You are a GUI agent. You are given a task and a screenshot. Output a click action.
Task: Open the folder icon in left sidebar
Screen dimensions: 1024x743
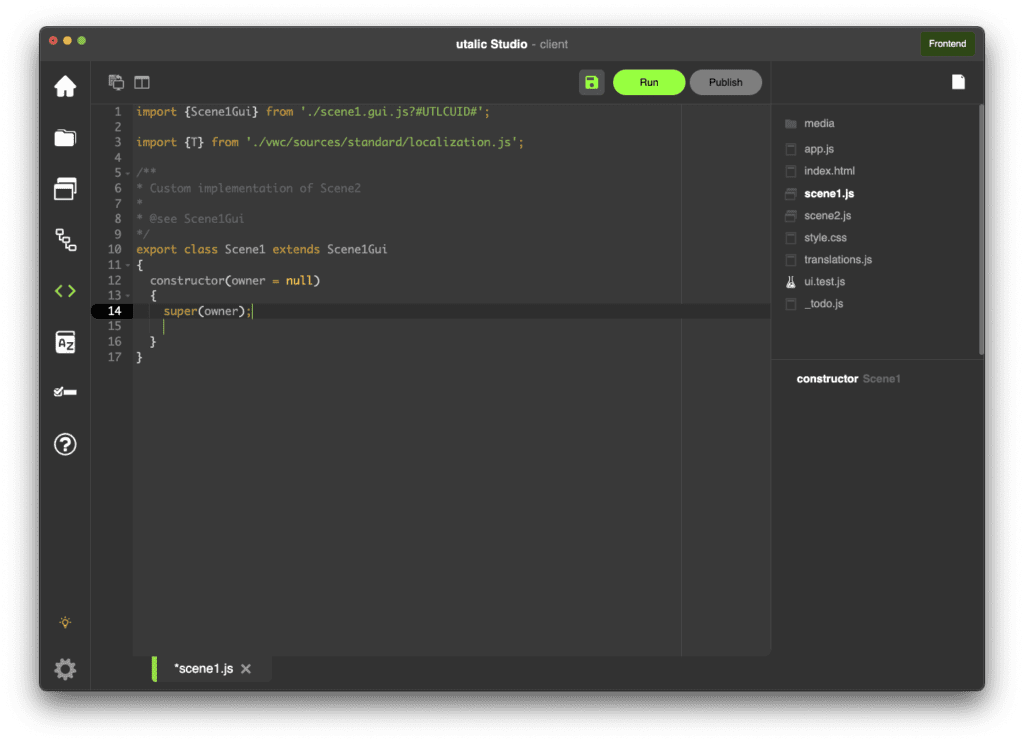(x=65, y=138)
